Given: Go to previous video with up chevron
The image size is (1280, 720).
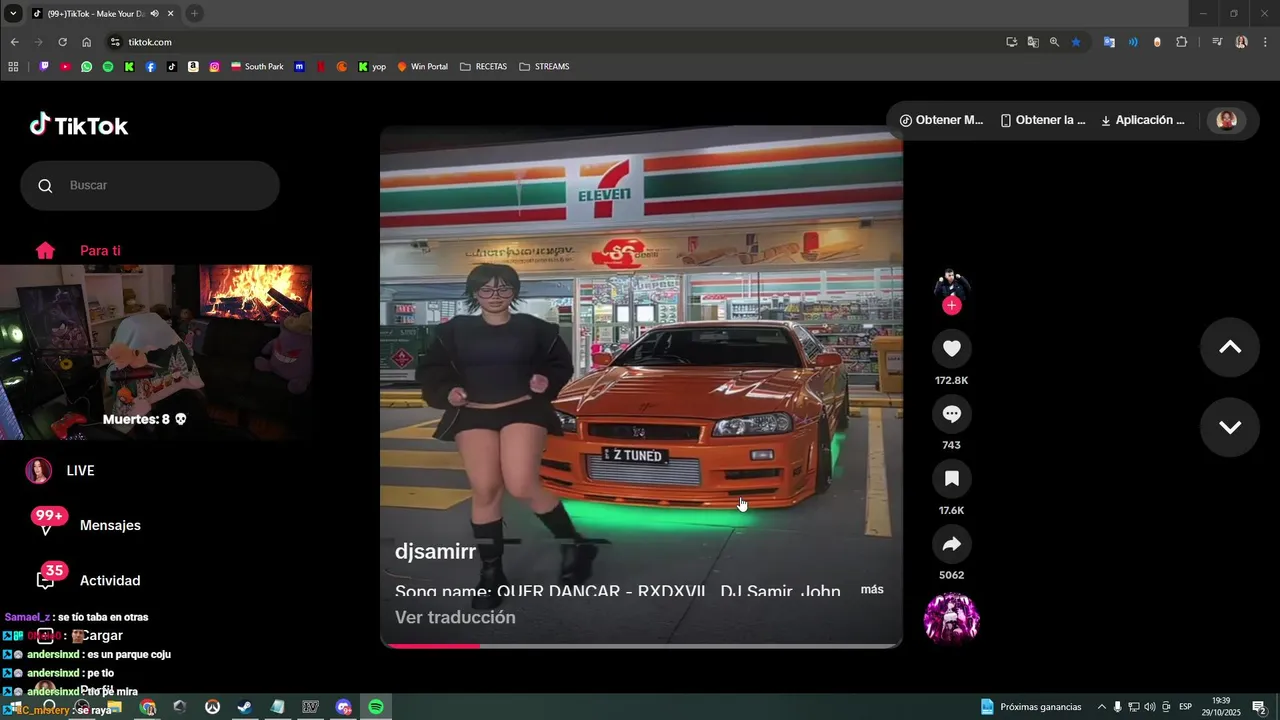Looking at the screenshot, I should pos(1230,347).
